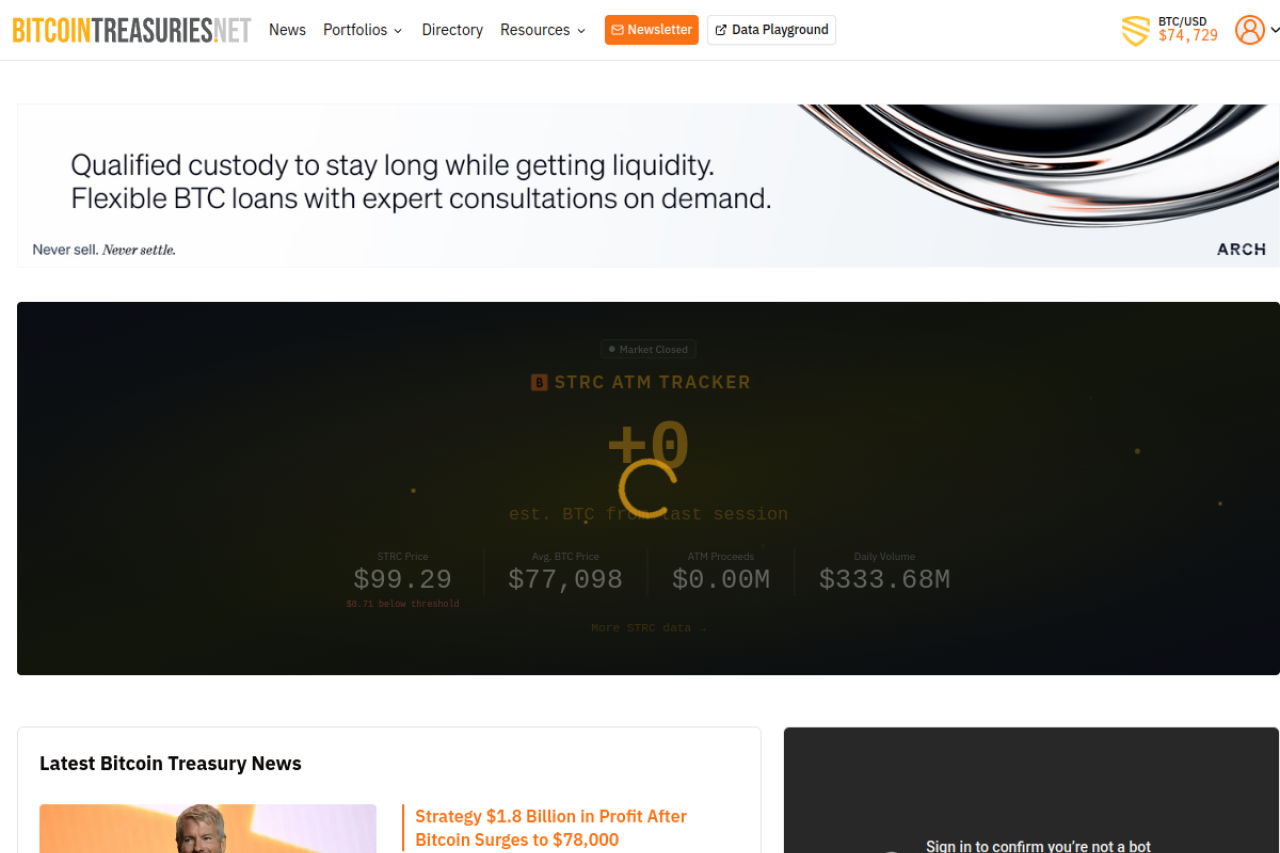Click the $99.29 STRC Price figure

tap(402, 579)
